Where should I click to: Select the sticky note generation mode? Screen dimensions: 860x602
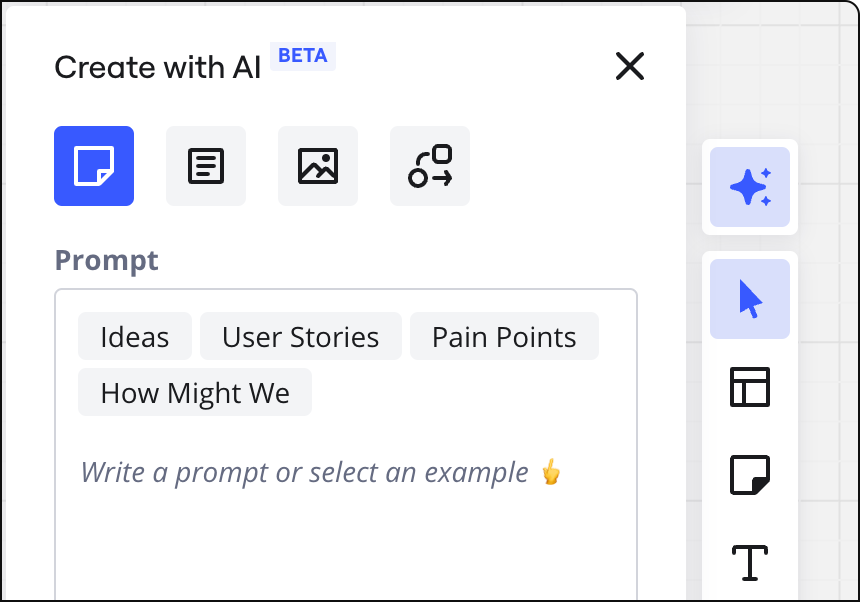pos(94,166)
